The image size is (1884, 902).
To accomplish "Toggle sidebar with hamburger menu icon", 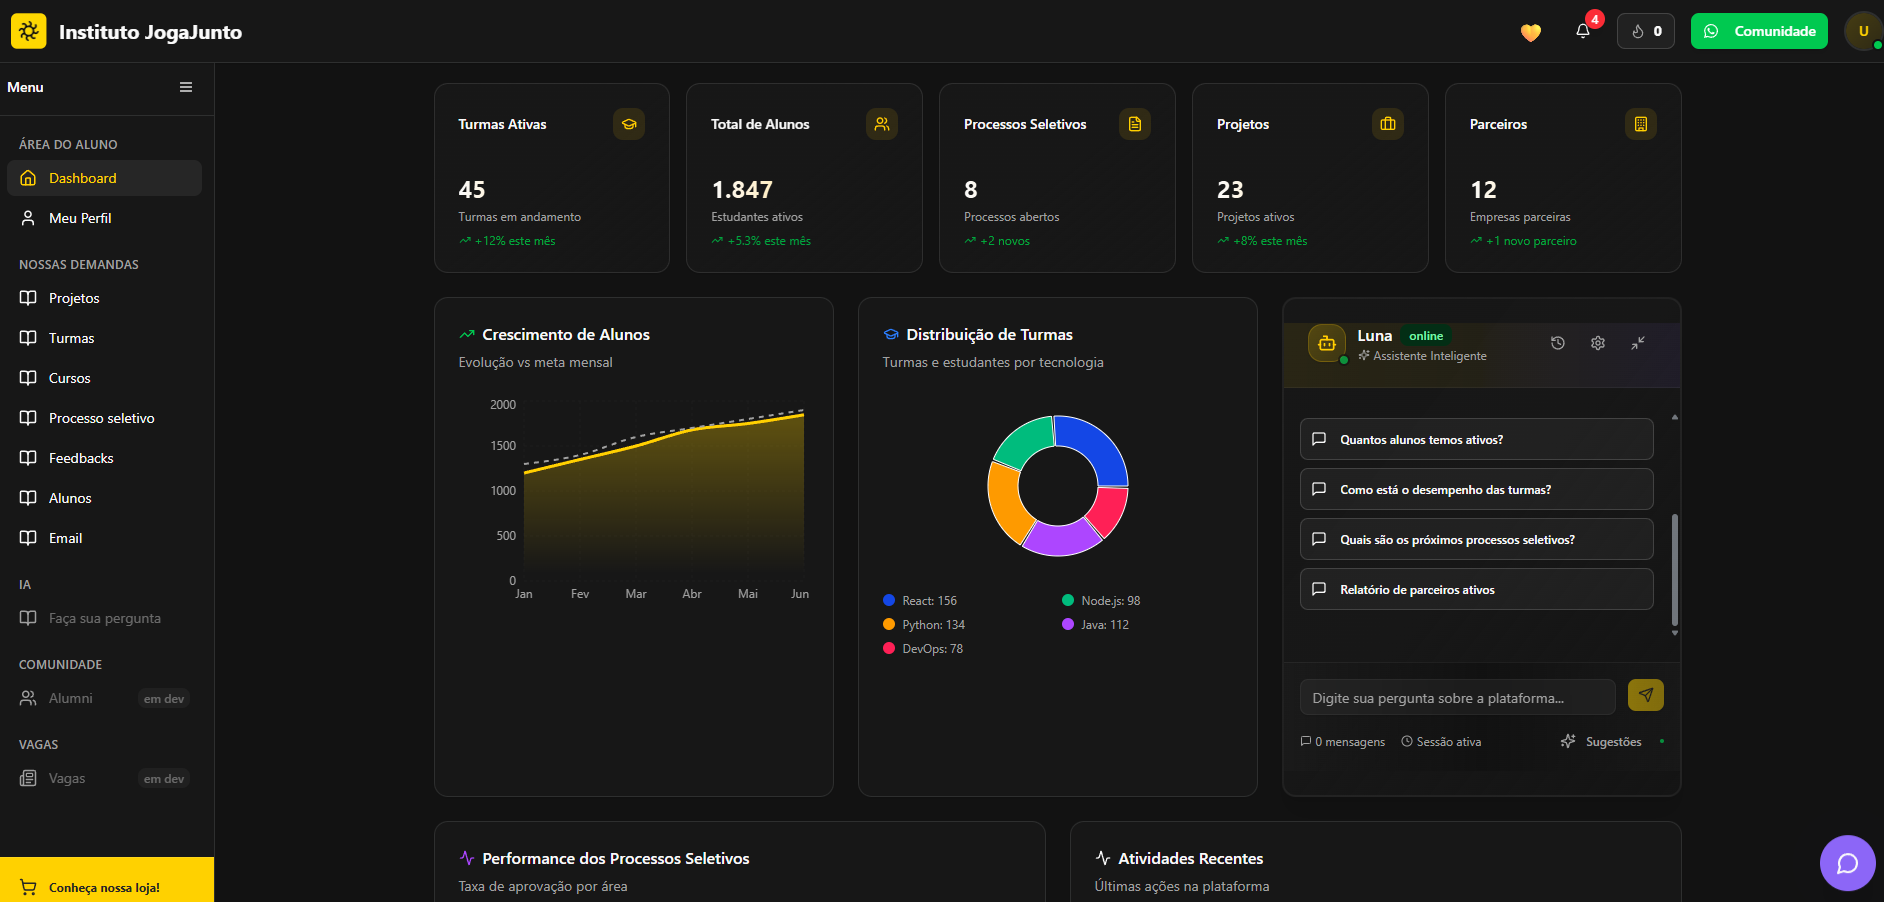I will 186,87.
